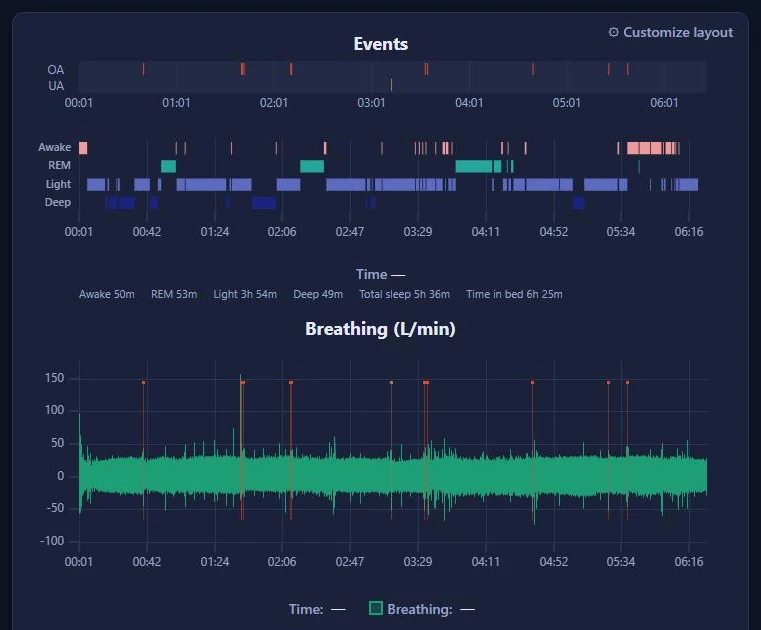Toggle the Breathing legend swatch
761x630 pixels.
[x=376, y=608]
